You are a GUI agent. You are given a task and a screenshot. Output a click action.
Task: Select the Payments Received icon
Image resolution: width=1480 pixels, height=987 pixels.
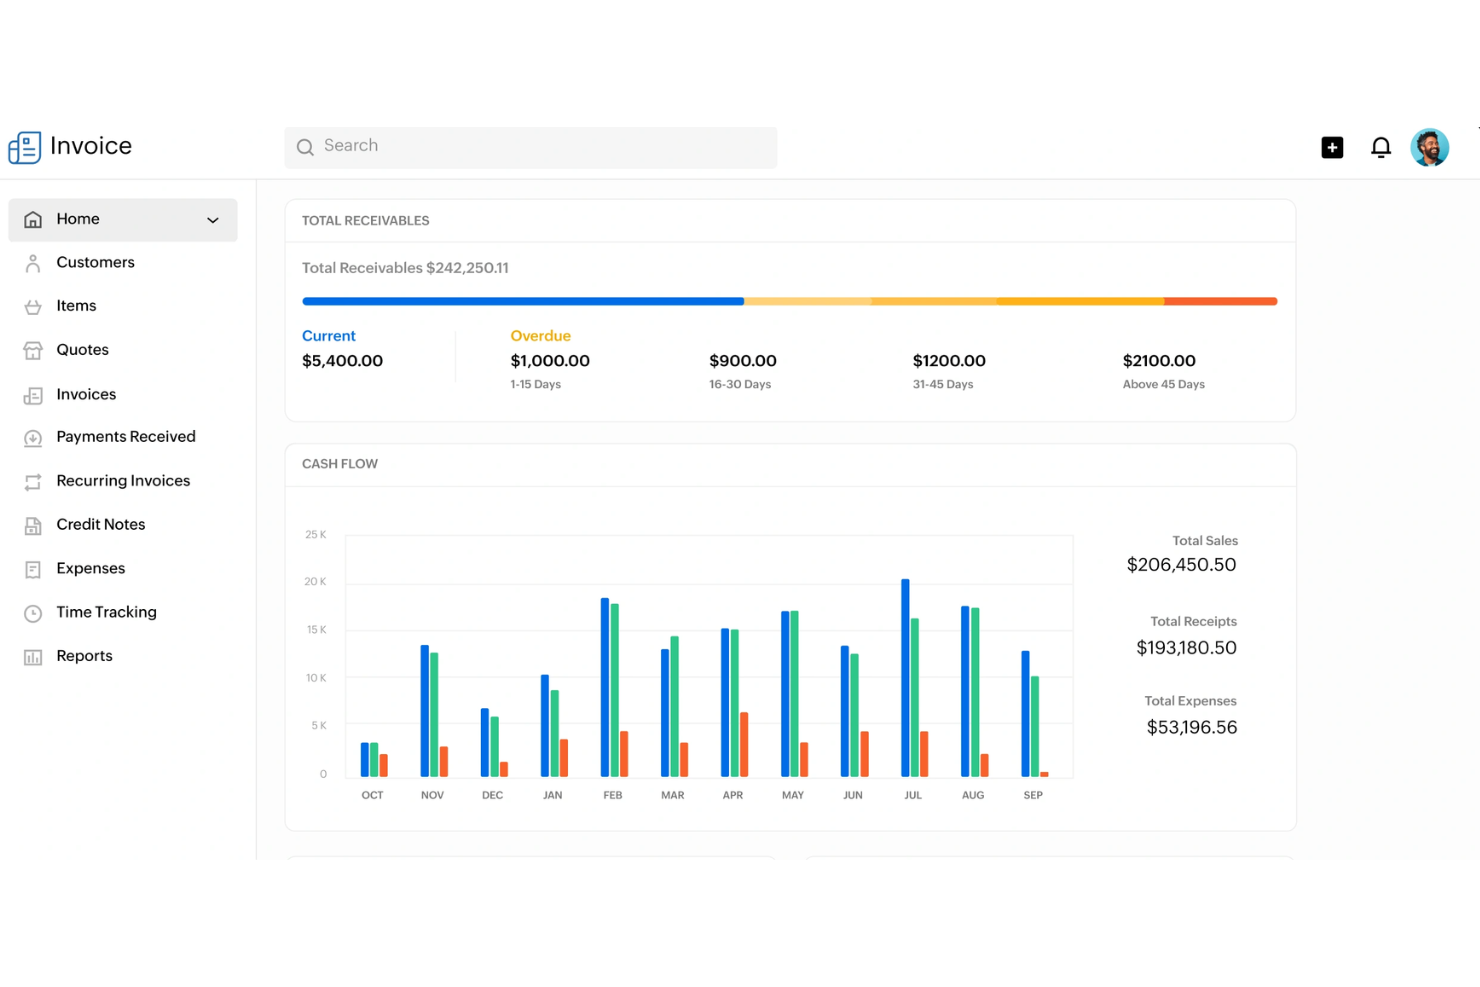[x=33, y=437]
